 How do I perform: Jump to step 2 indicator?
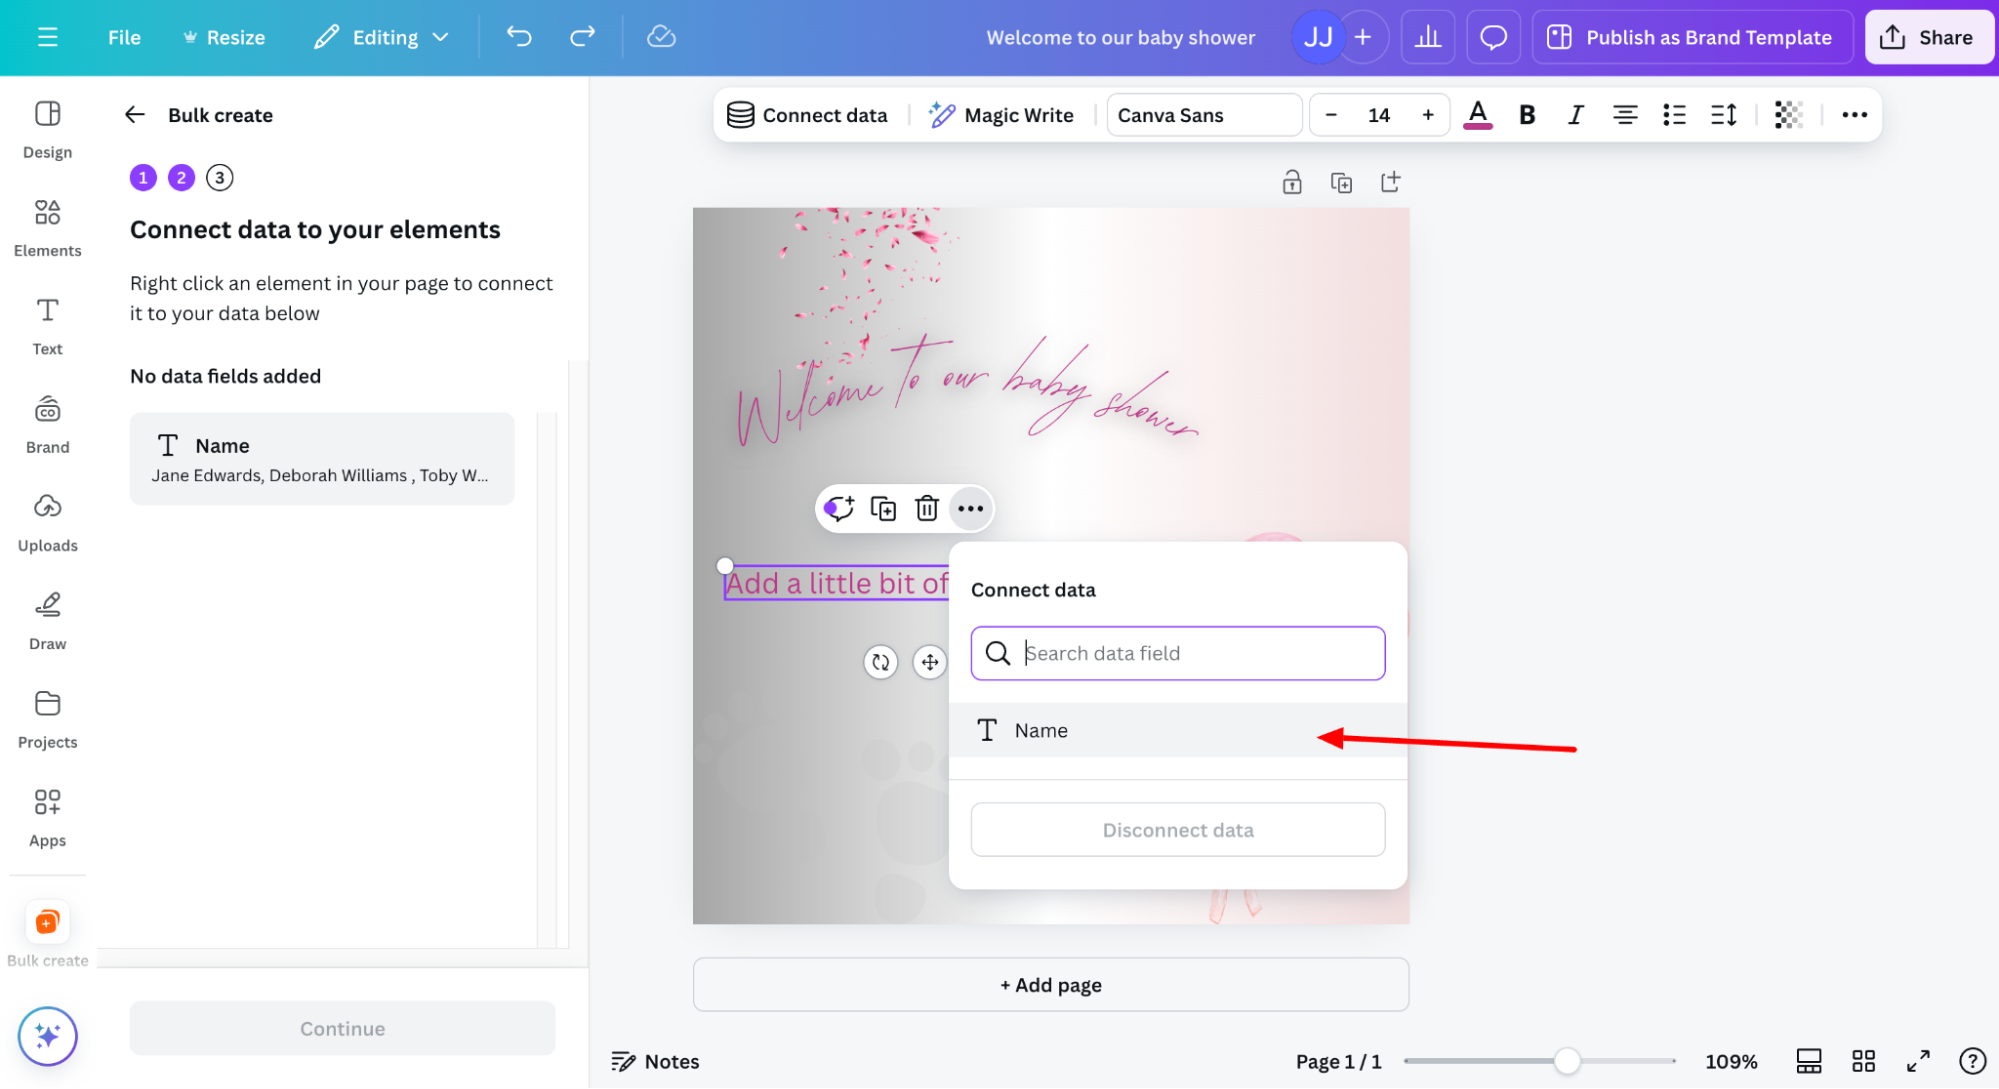181,178
